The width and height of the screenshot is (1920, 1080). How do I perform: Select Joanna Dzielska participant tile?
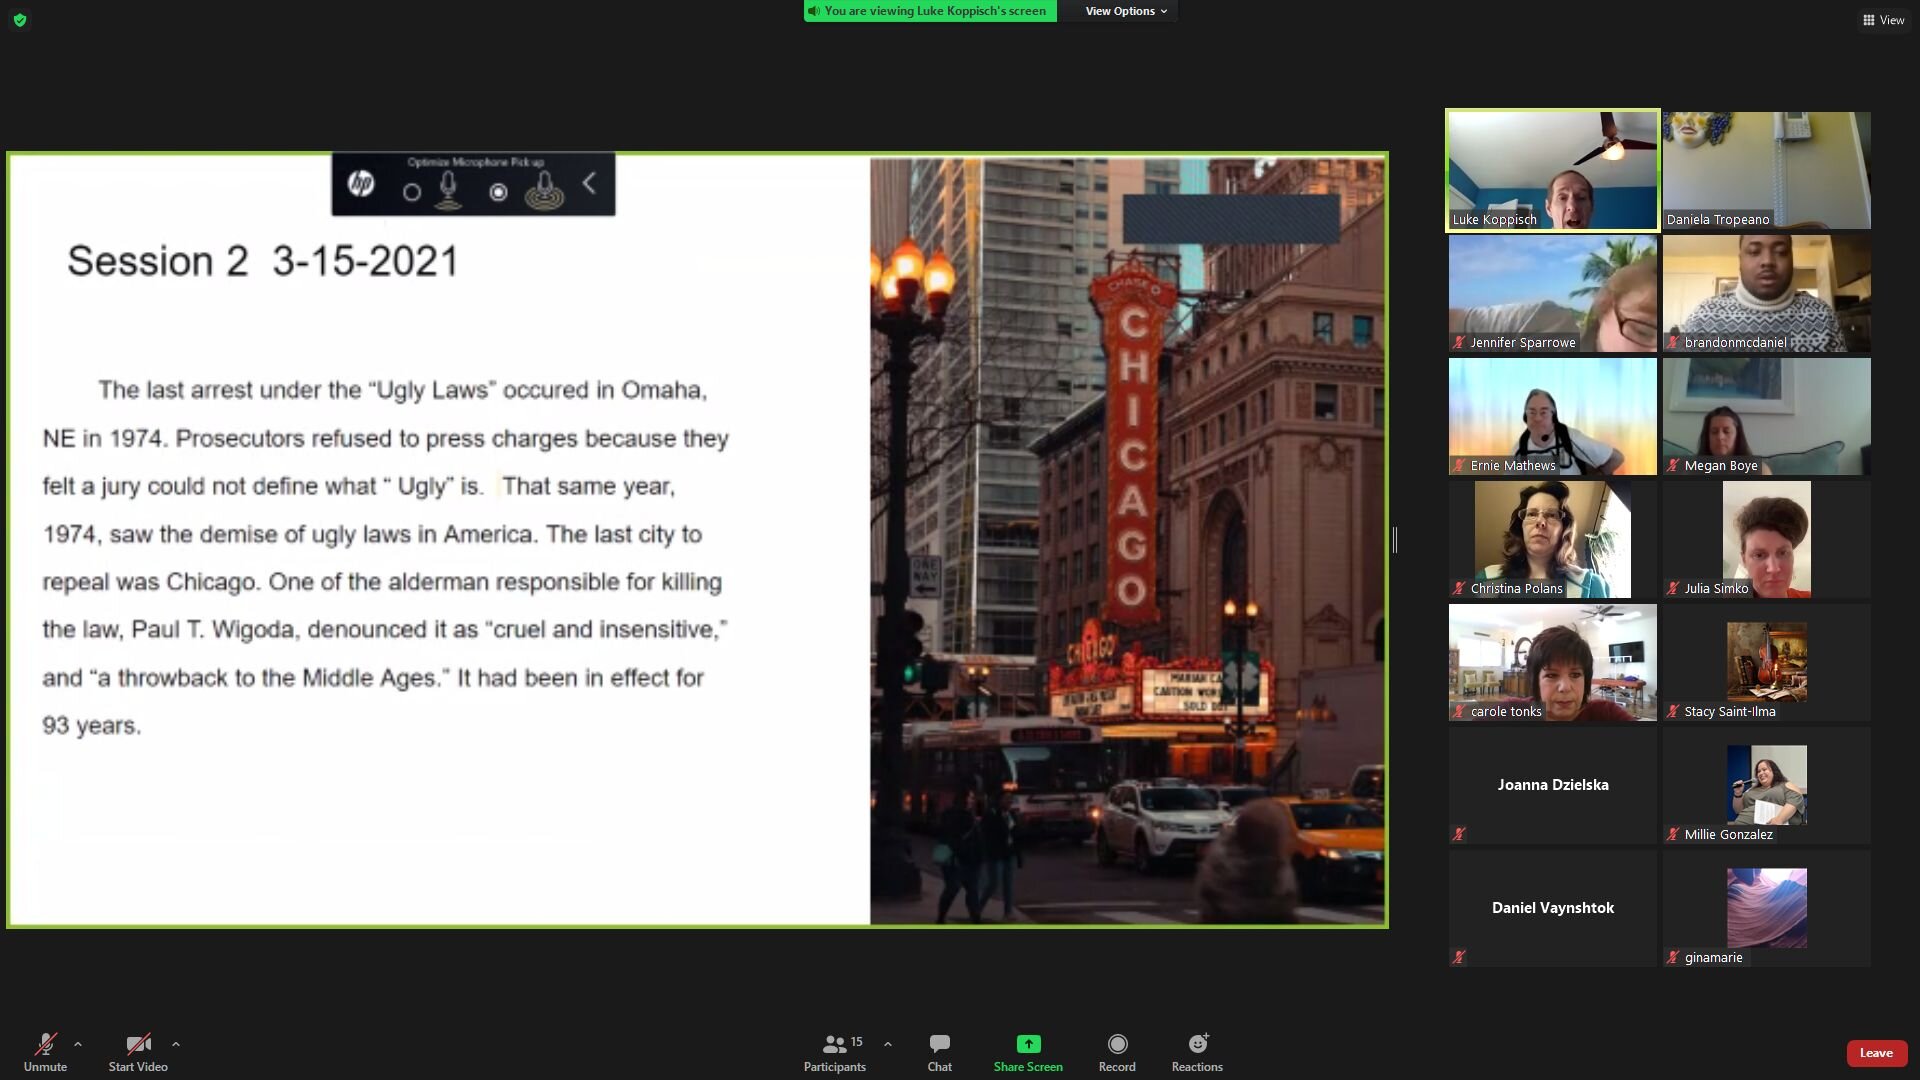pyautogui.click(x=1553, y=785)
